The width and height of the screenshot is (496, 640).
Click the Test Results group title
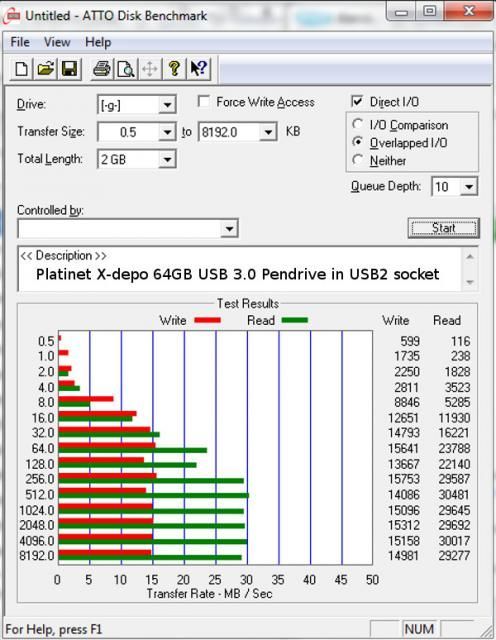248,303
